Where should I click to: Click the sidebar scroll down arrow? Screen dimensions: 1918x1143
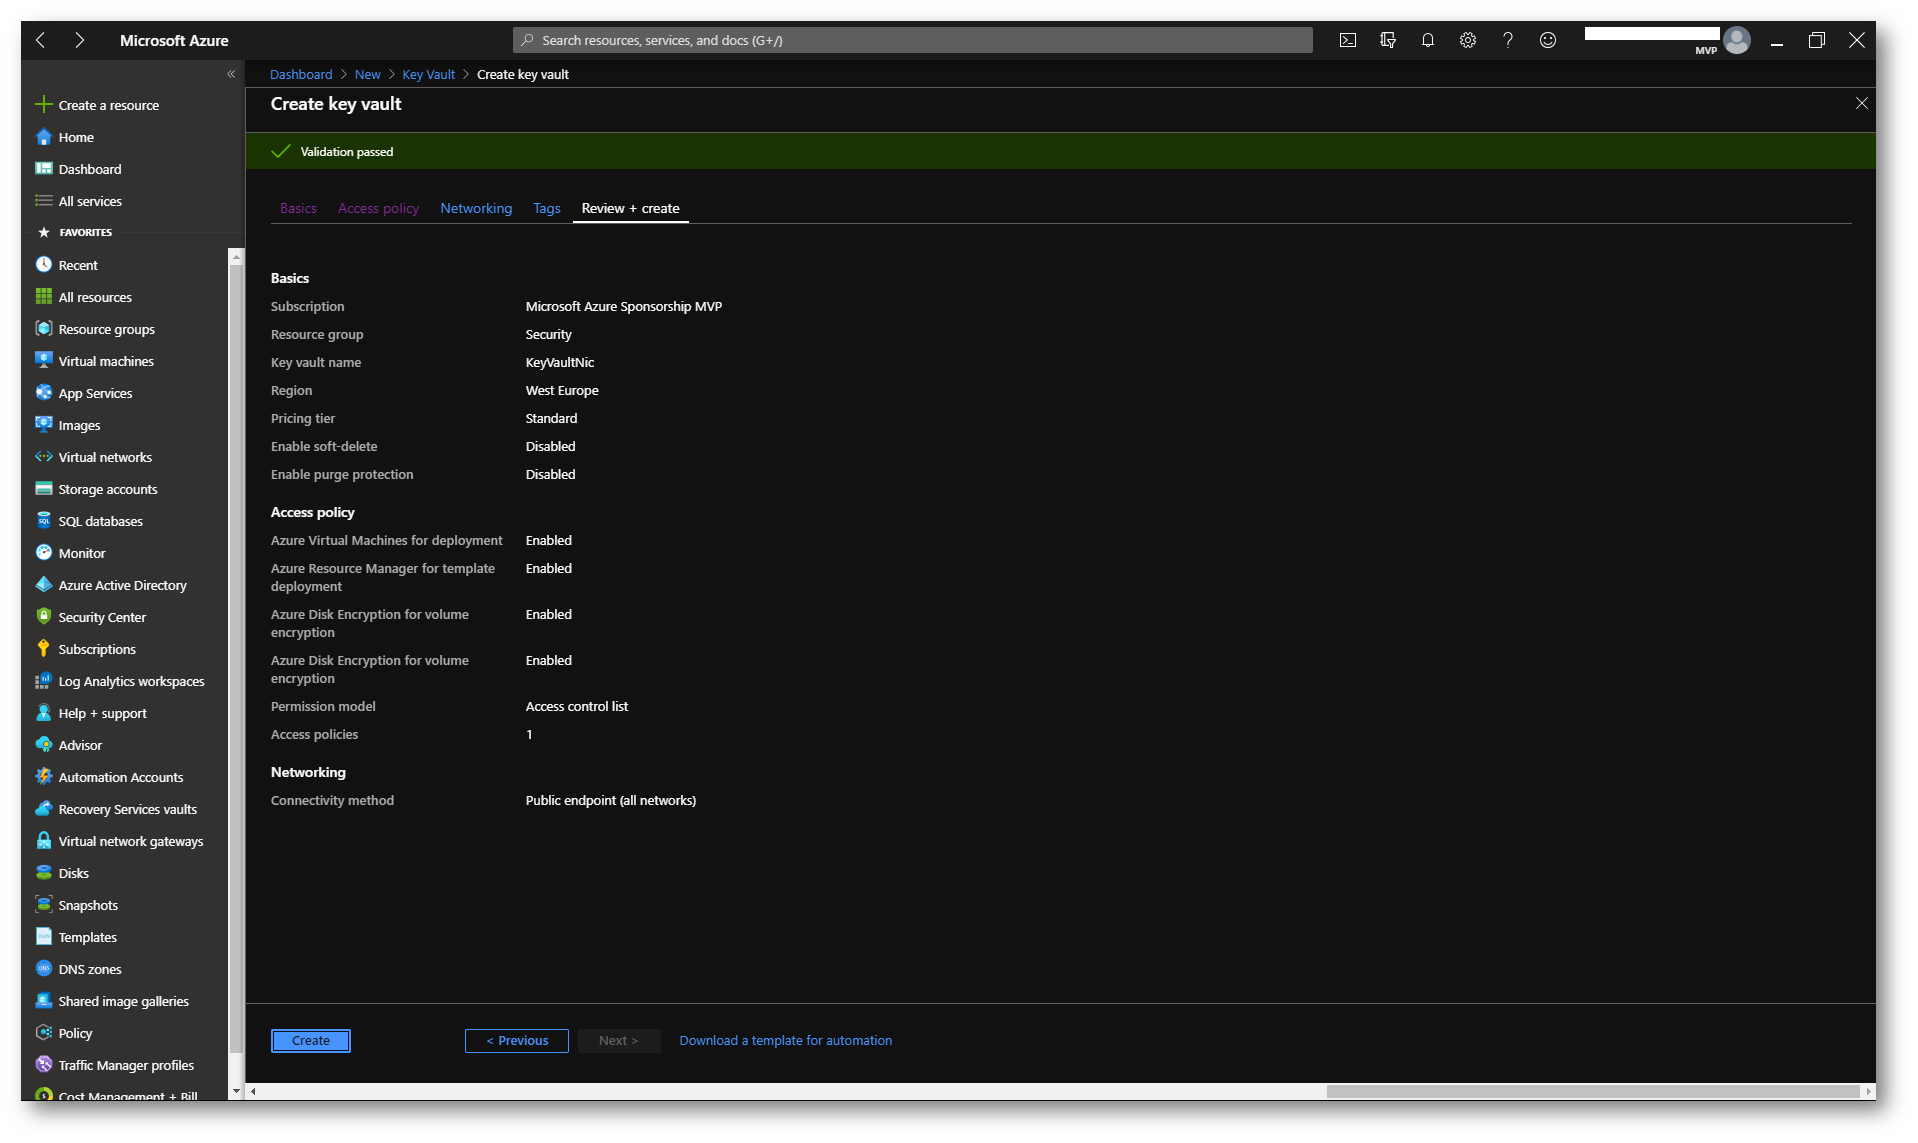pos(236,1091)
